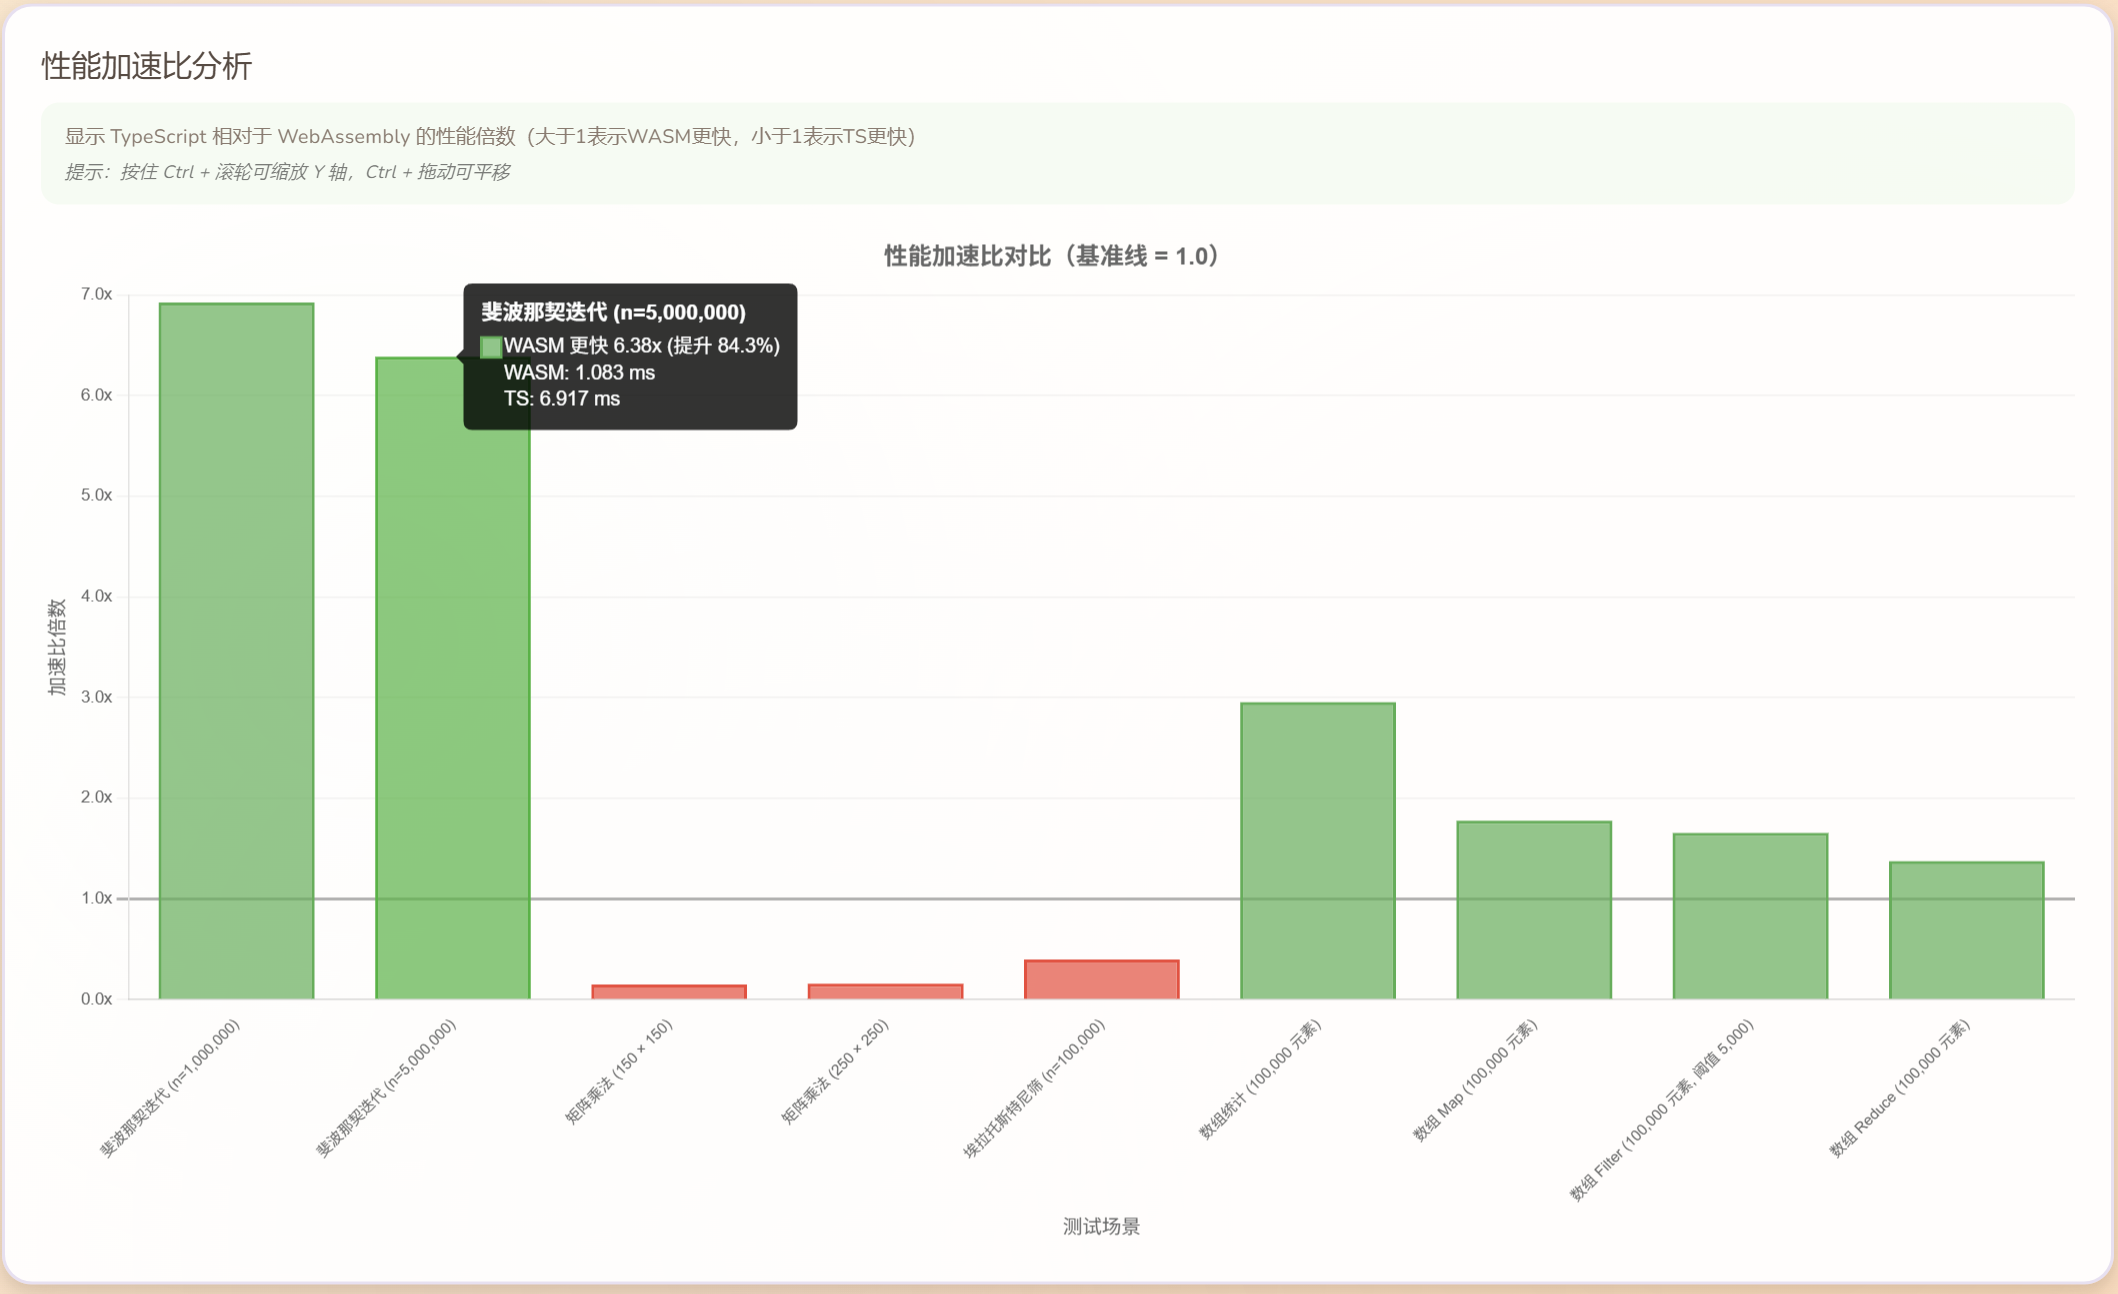Click the 数组 Map green bar
Image resolution: width=2118 pixels, height=1294 pixels.
coord(1533,909)
